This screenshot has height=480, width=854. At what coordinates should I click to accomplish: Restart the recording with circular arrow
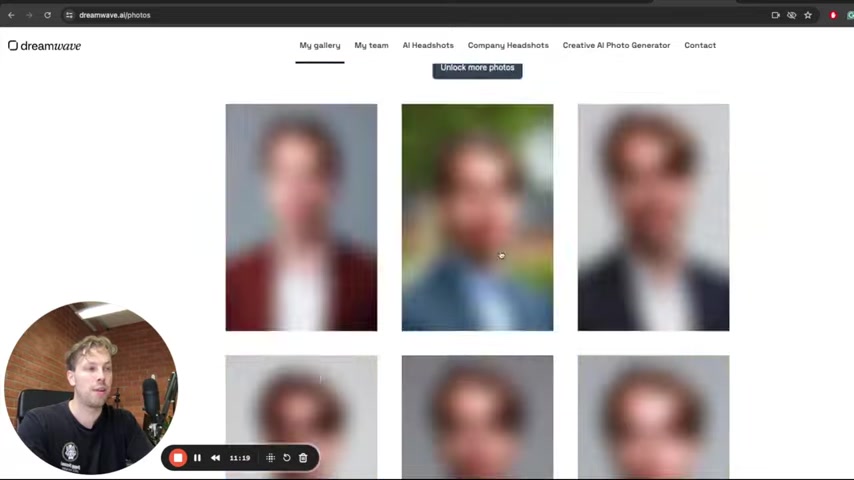pos(286,458)
